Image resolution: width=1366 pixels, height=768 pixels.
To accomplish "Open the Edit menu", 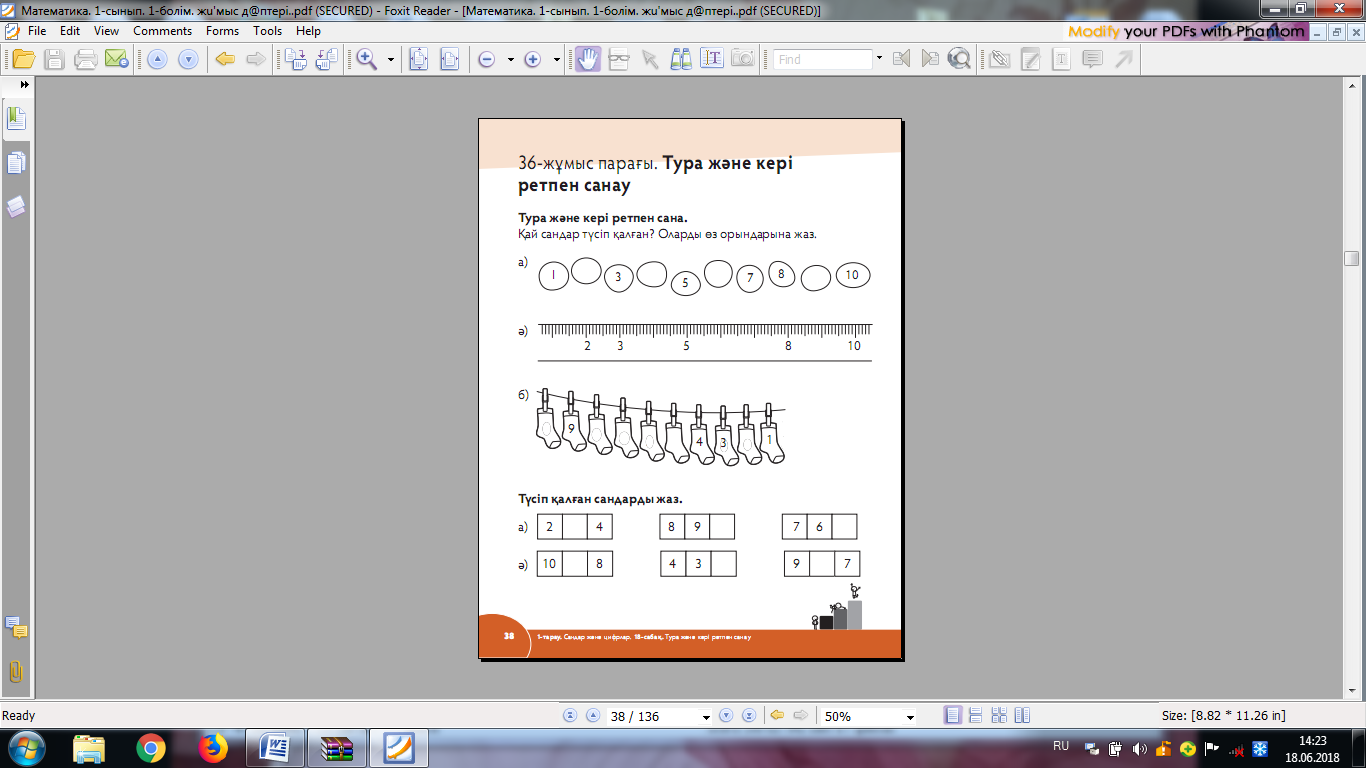I will [x=70, y=31].
